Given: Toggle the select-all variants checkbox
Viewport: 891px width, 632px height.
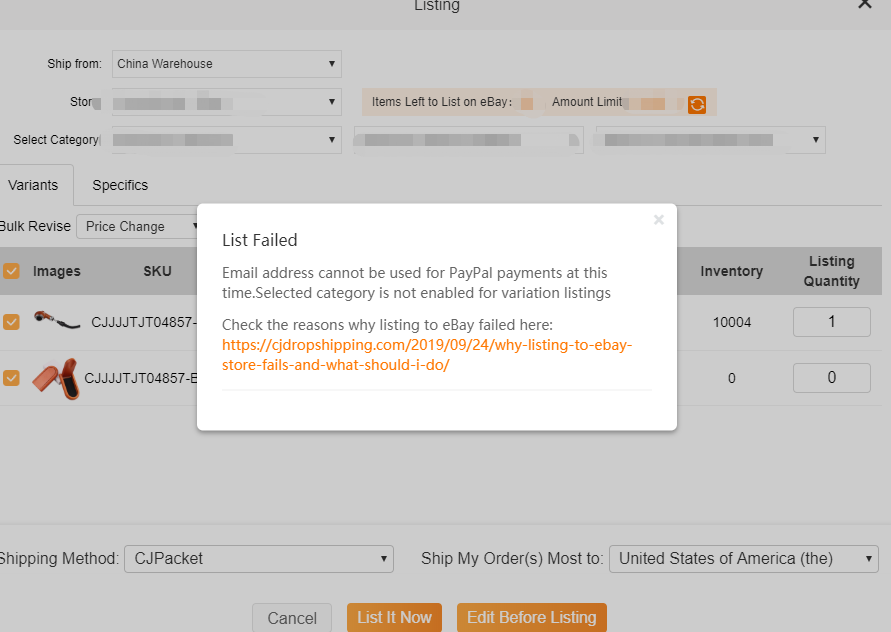Looking at the screenshot, I should tap(11, 271).
